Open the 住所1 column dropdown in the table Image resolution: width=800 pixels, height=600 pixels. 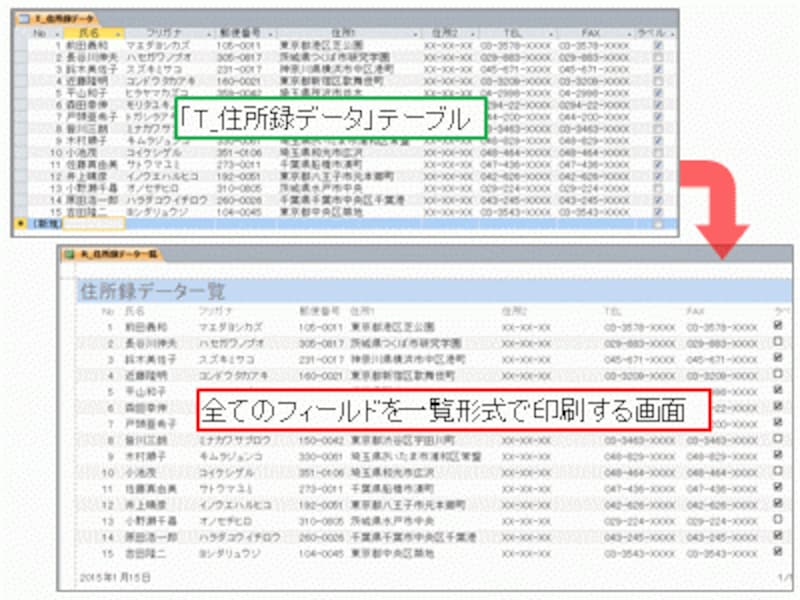(x=415, y=34)
